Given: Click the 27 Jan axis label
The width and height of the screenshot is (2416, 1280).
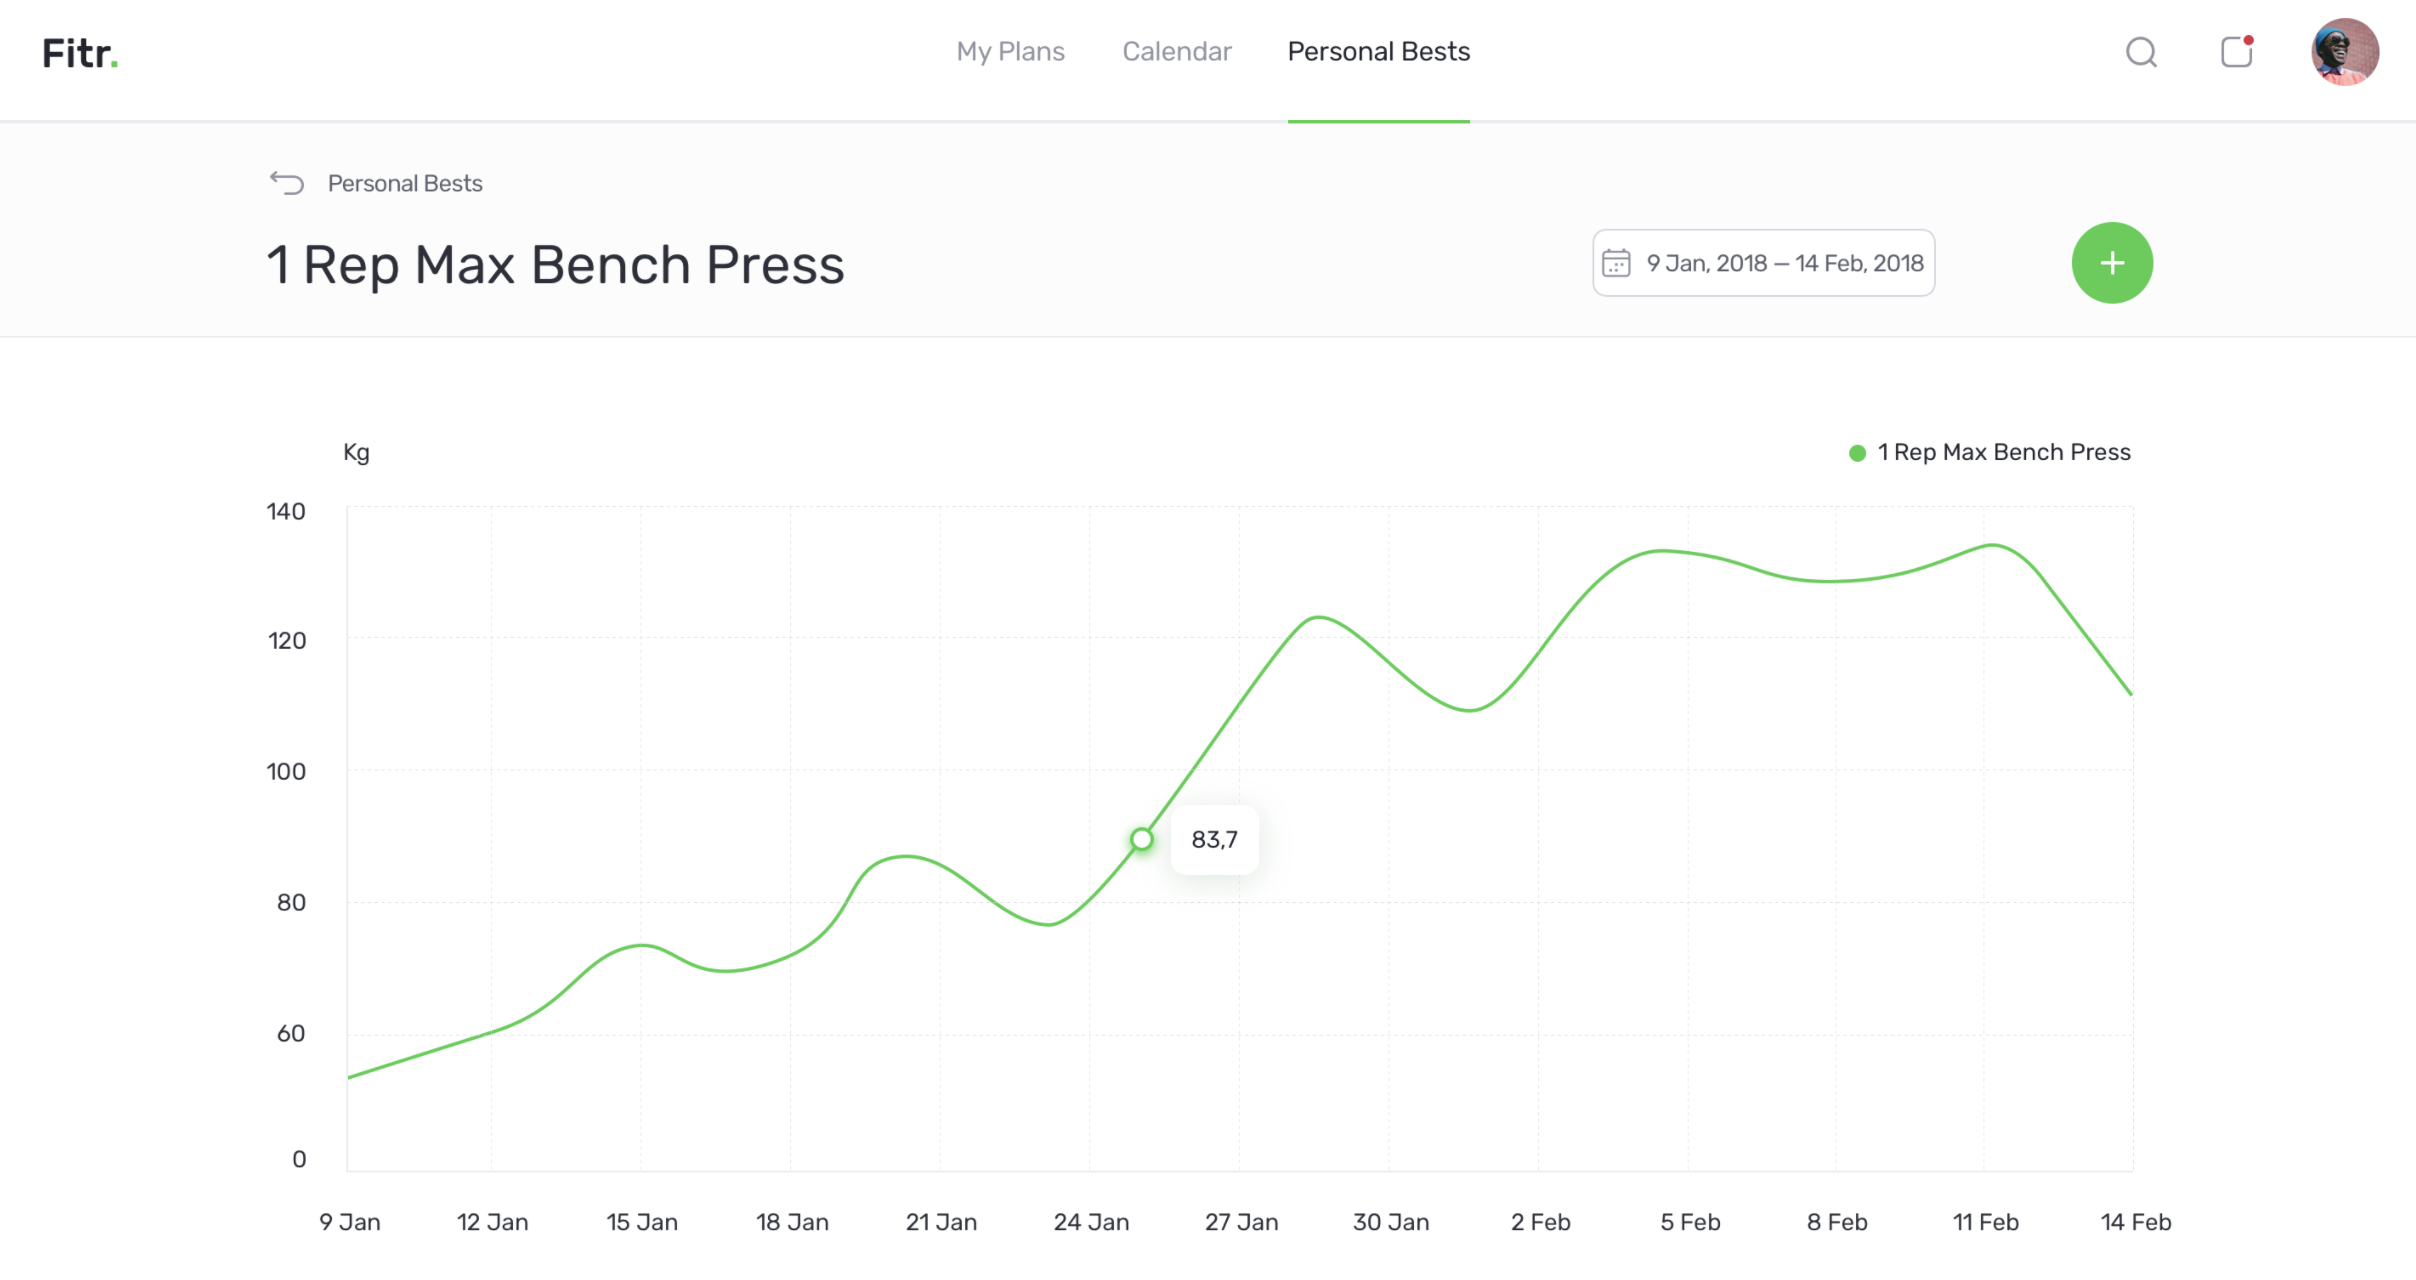Looking at the screenshot, I should (1241, 1222).
